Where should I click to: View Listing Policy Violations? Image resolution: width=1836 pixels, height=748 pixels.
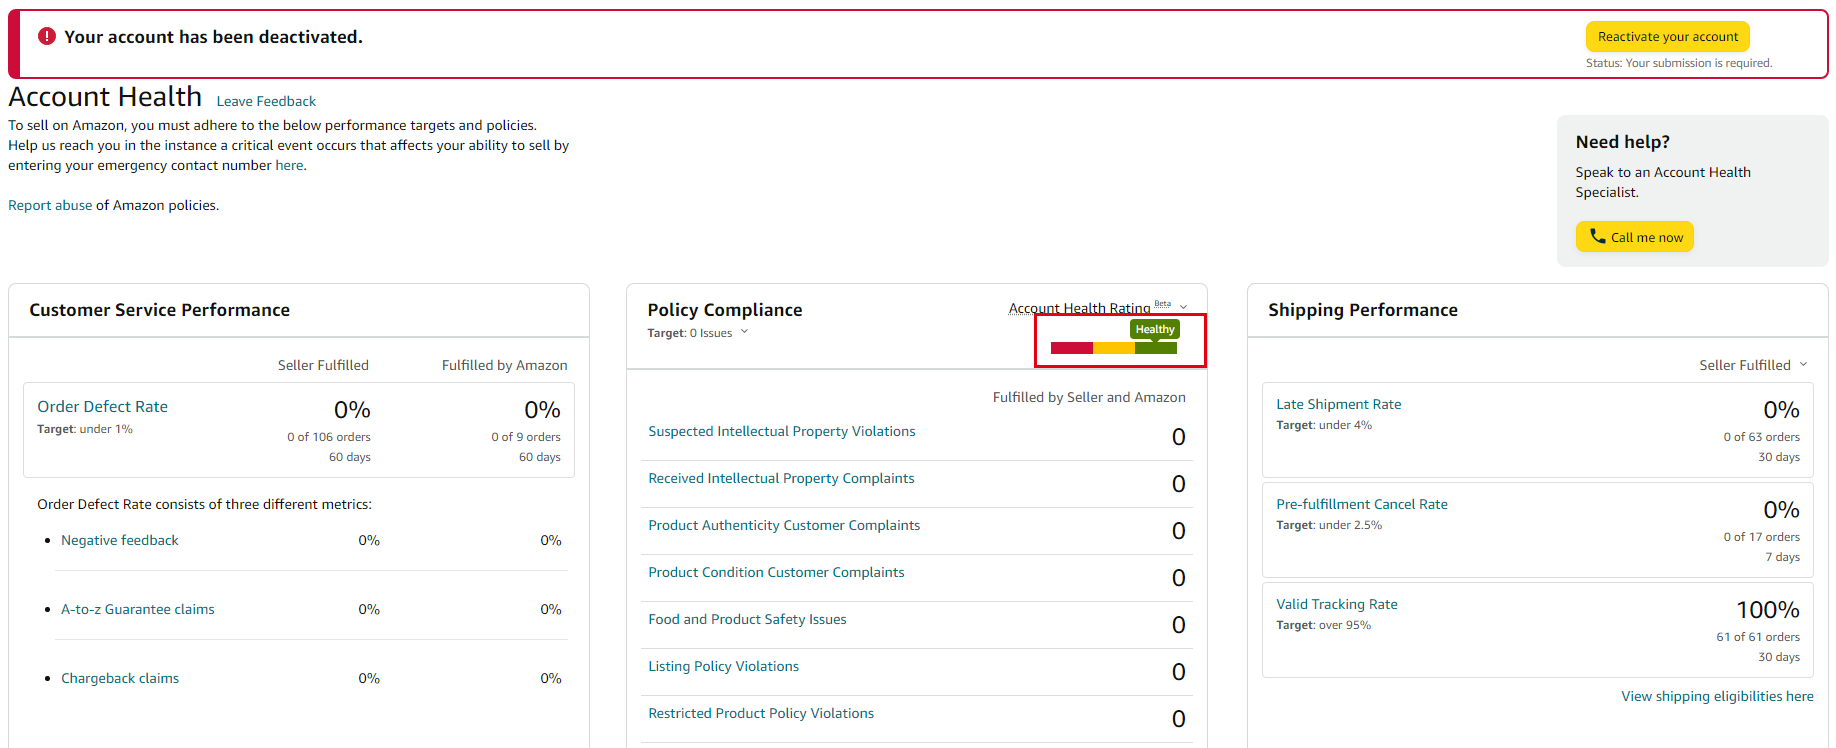723,666
